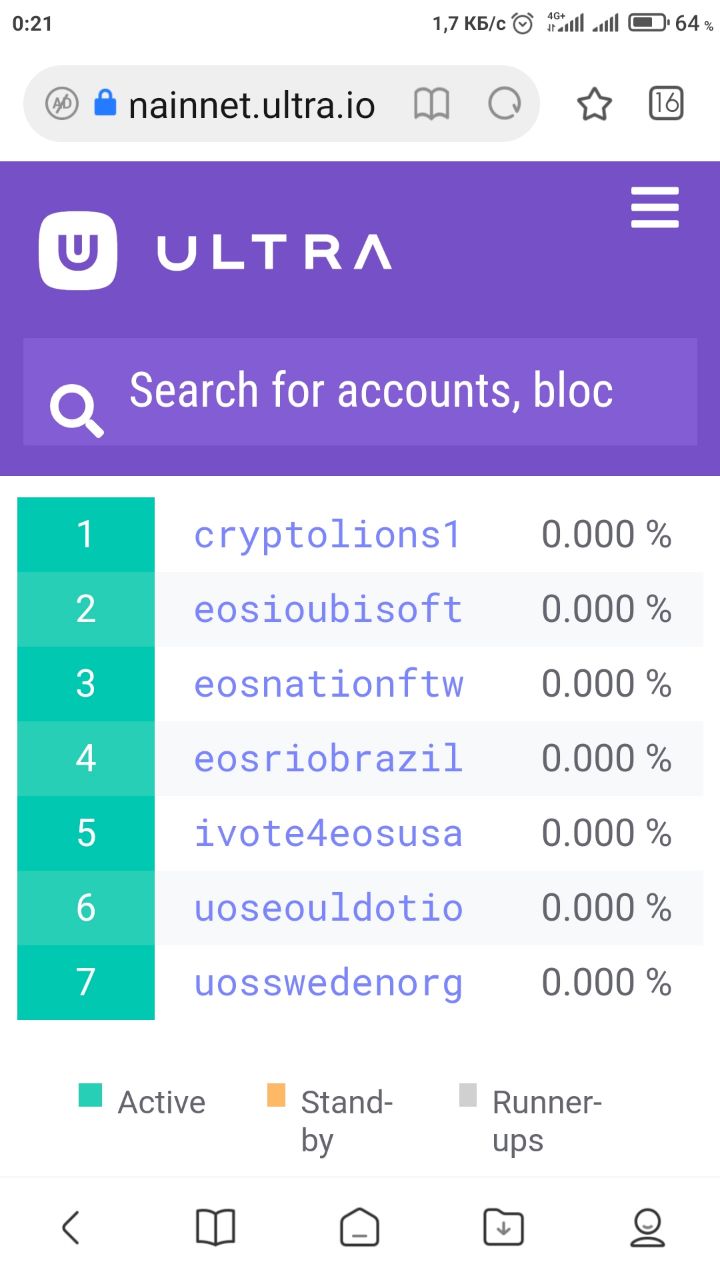Open the uosswedenorg producer link
This screenshot has width=720, height=1280.
pos(328,983)
